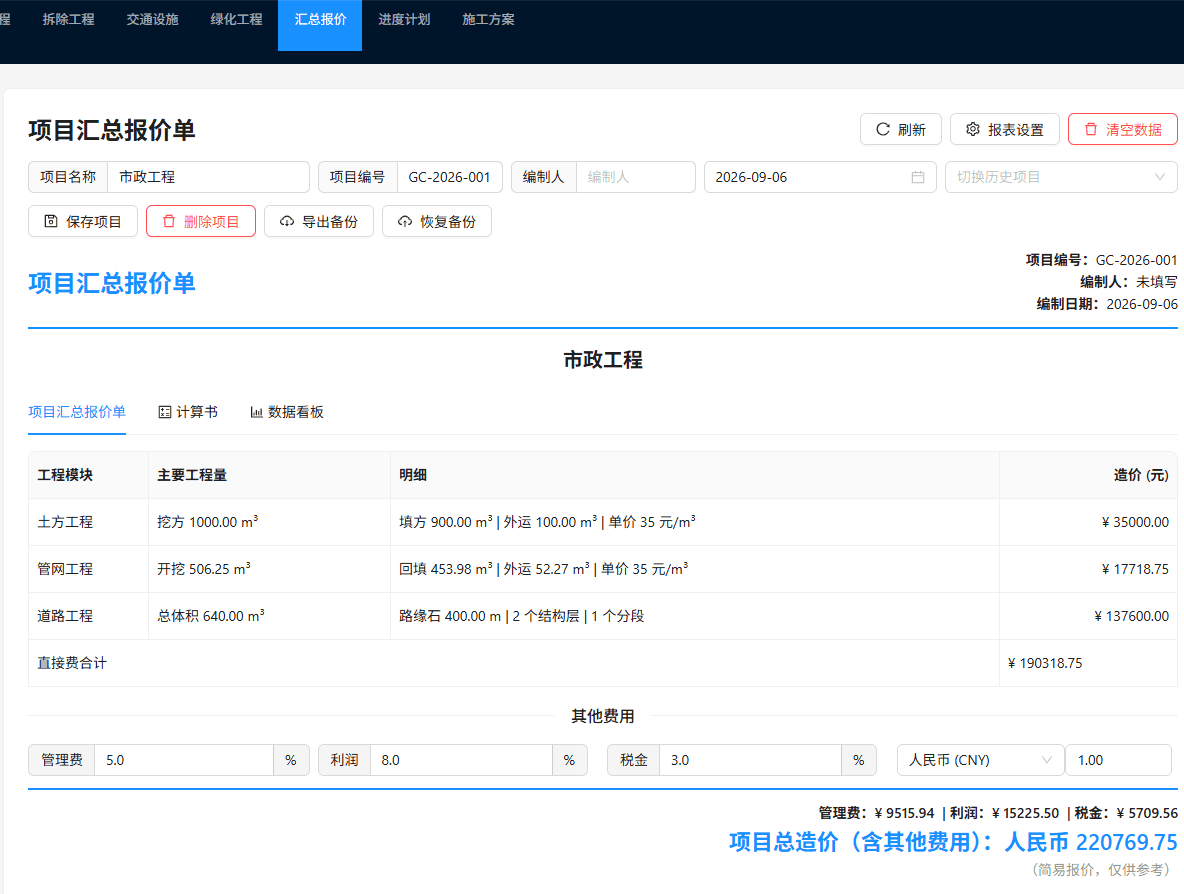
Task: Focus the 项目名称 input with 市政工程
Action: coord(208,177)
